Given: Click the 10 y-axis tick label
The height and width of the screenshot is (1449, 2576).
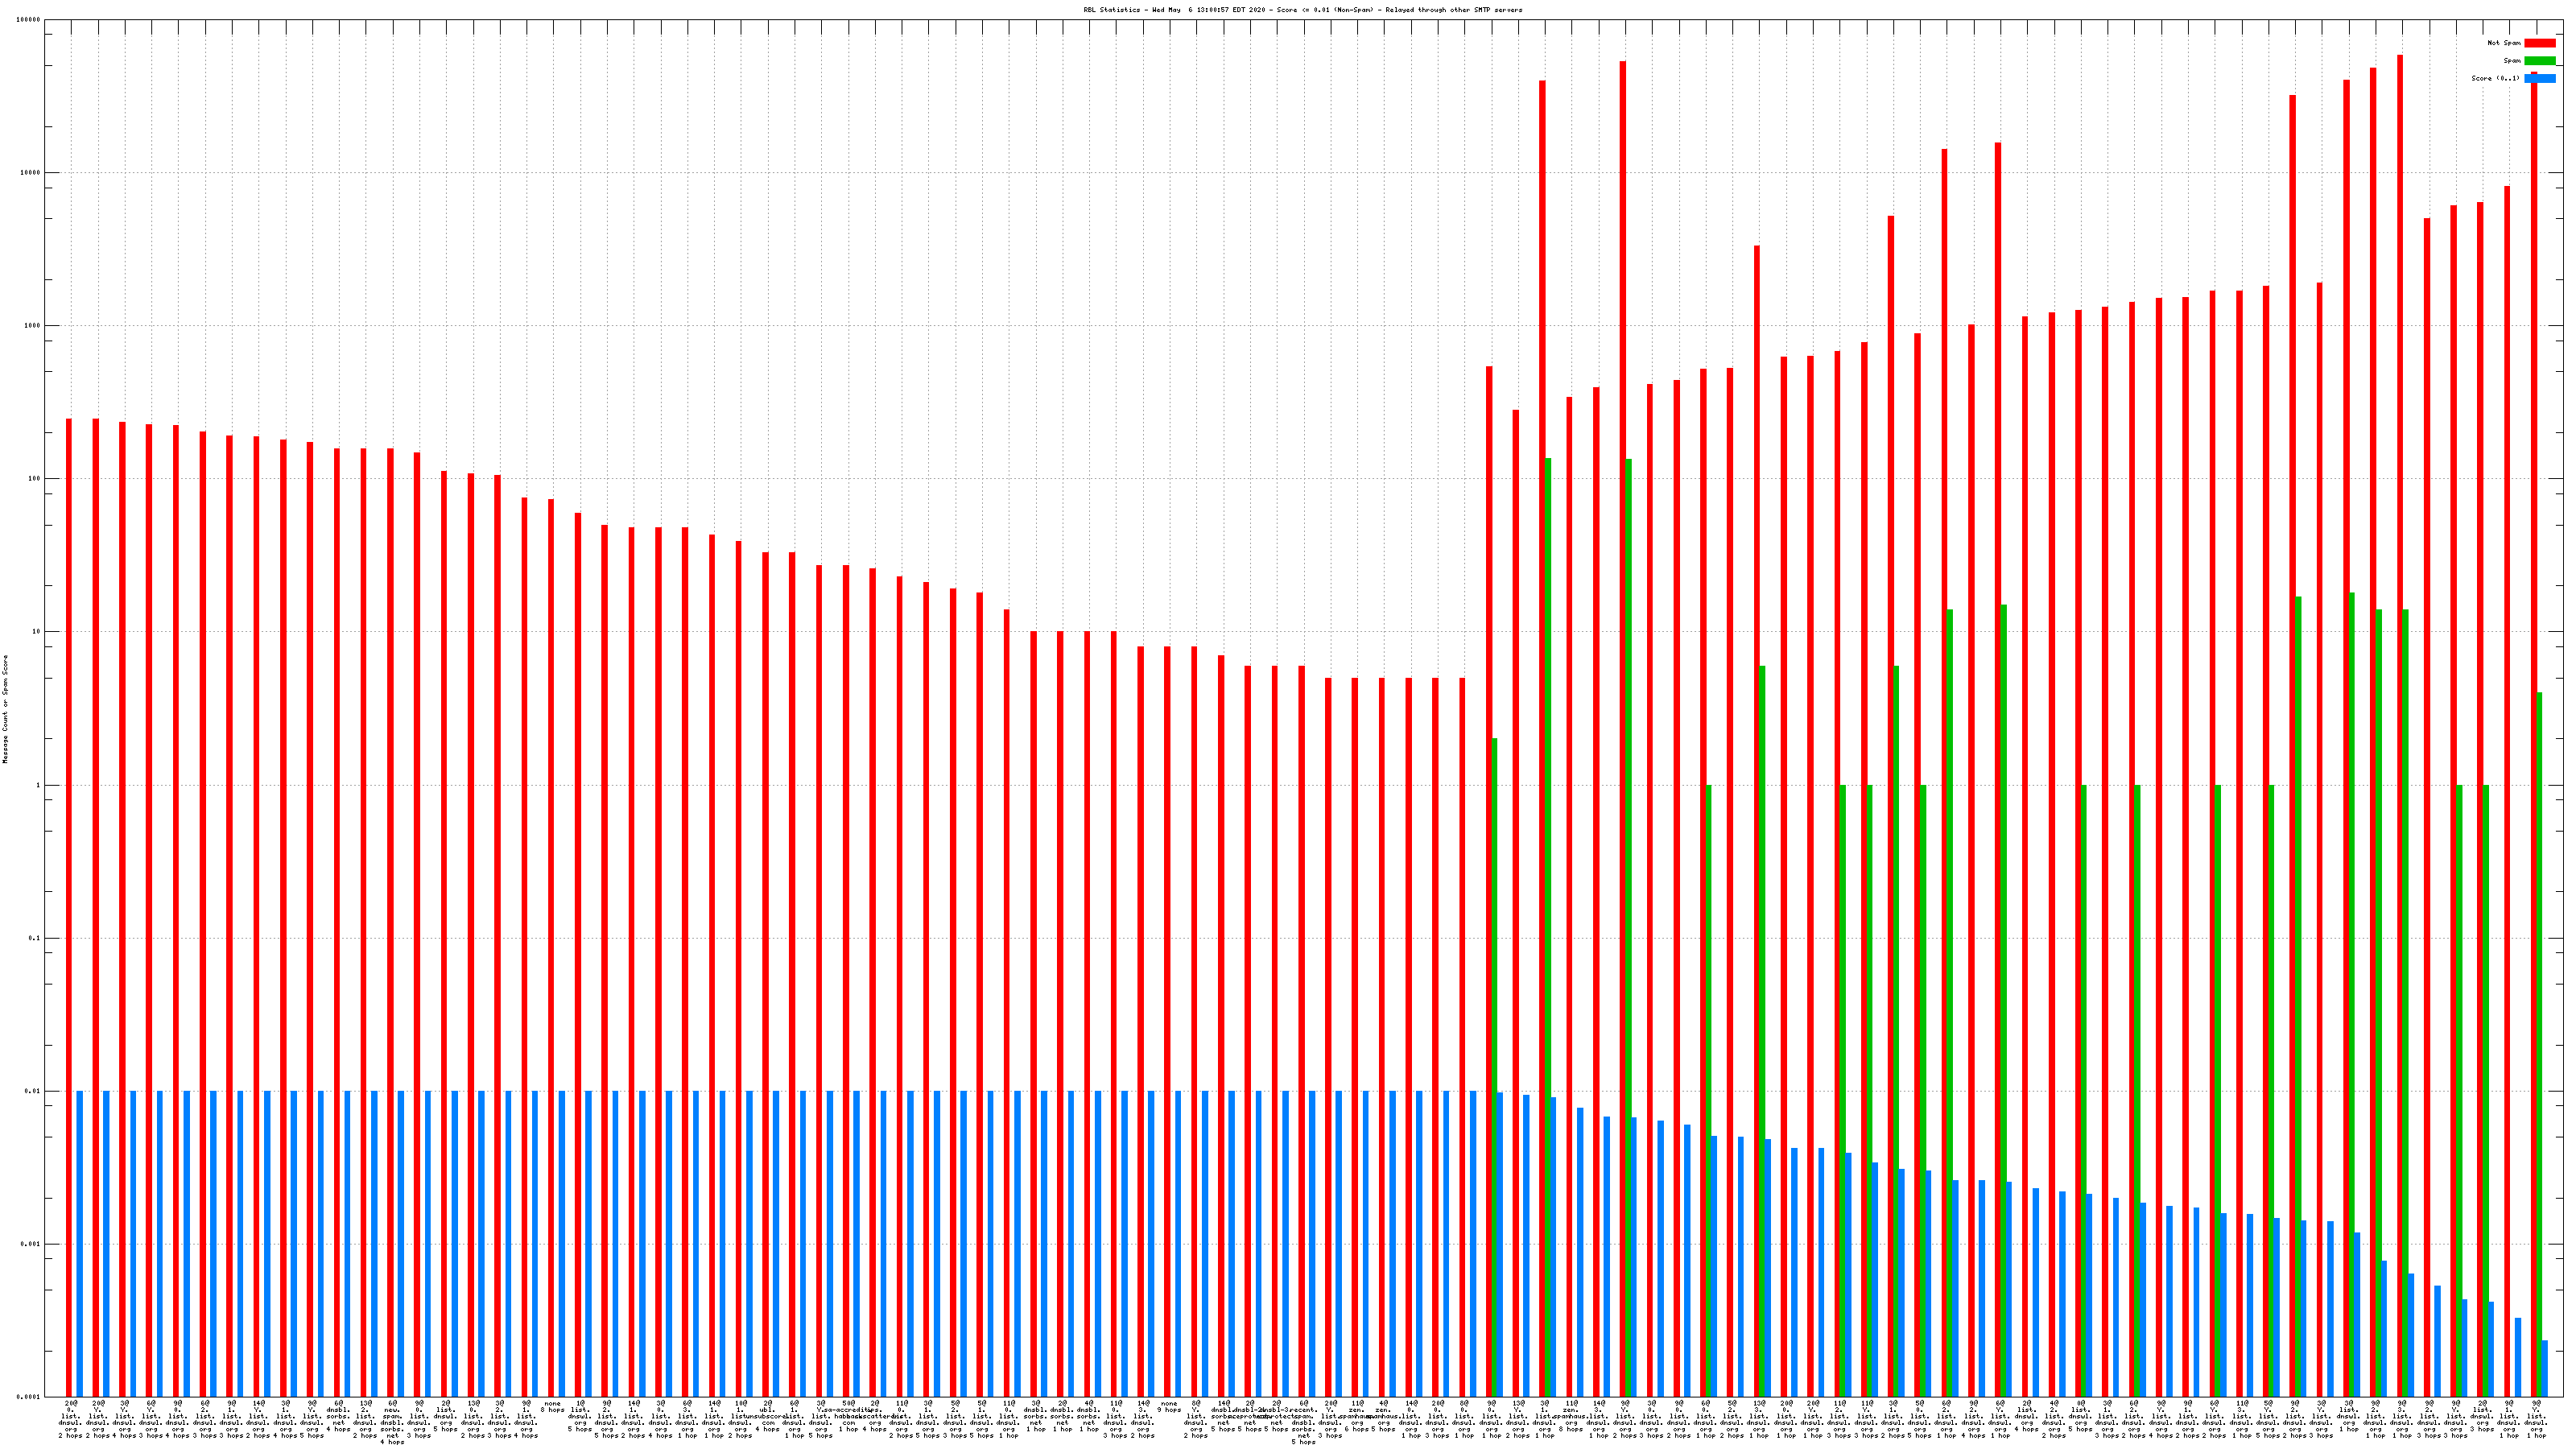Looking at the screenshot, I should pyautogui.click(x=36, y=632).
